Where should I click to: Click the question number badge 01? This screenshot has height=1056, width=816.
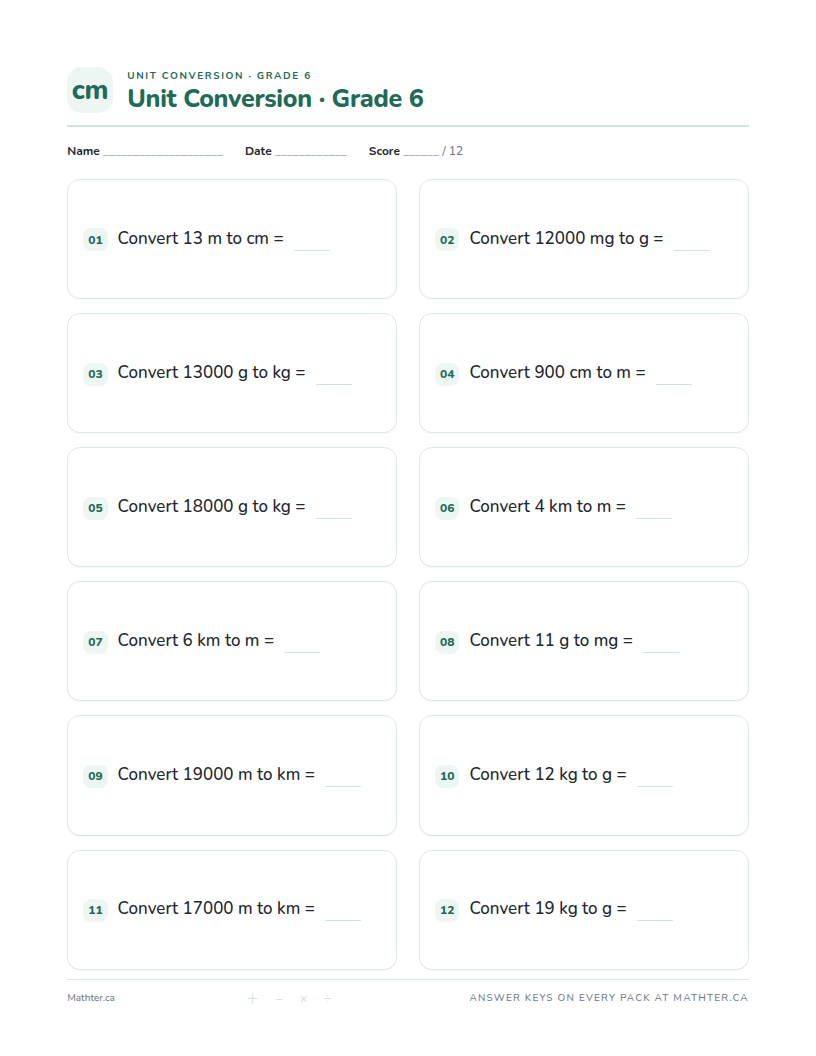(x=96, y=240)
